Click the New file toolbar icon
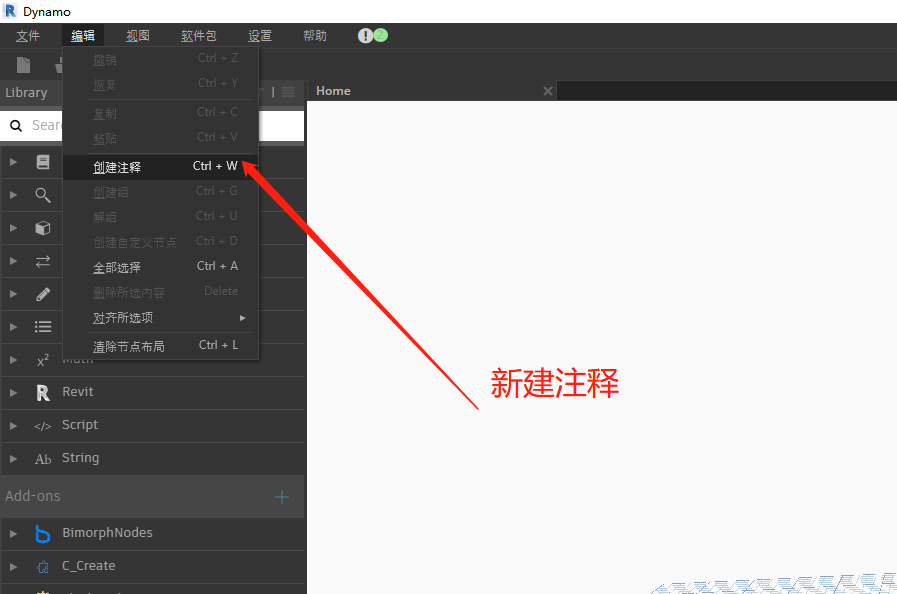 [x=23, y=65]
